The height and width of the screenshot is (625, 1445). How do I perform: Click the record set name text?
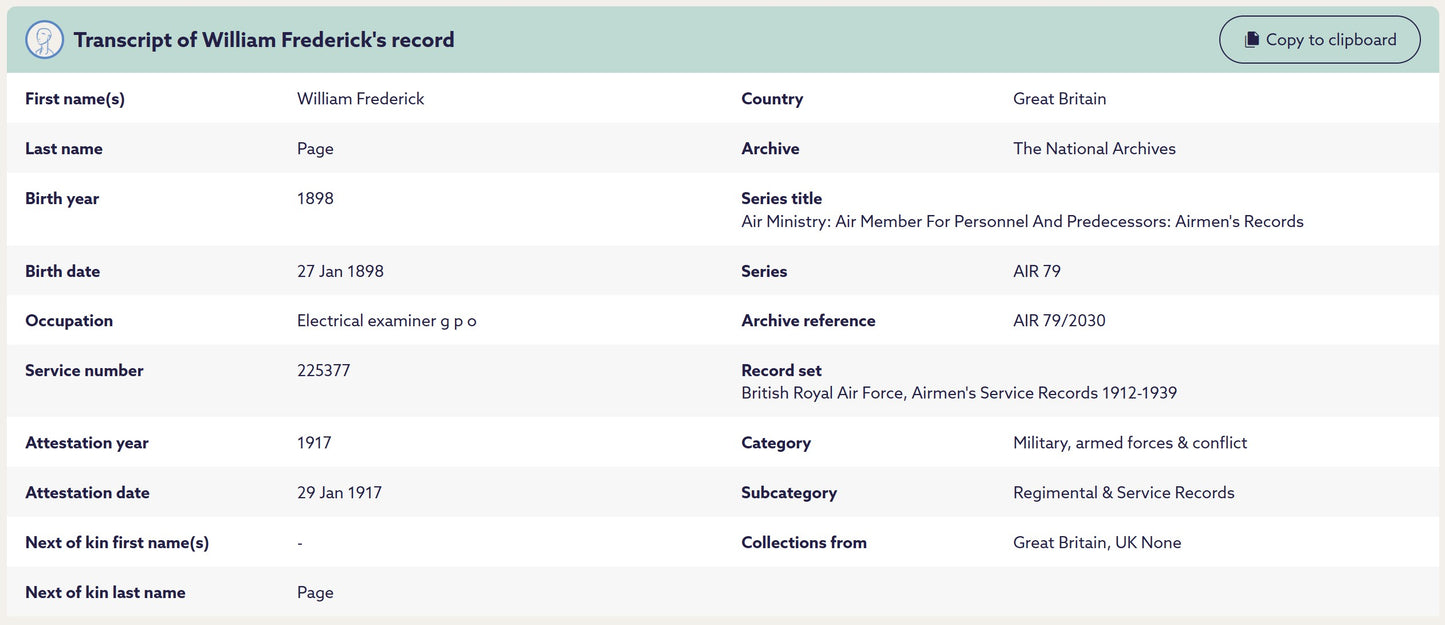tap(958, 393)
